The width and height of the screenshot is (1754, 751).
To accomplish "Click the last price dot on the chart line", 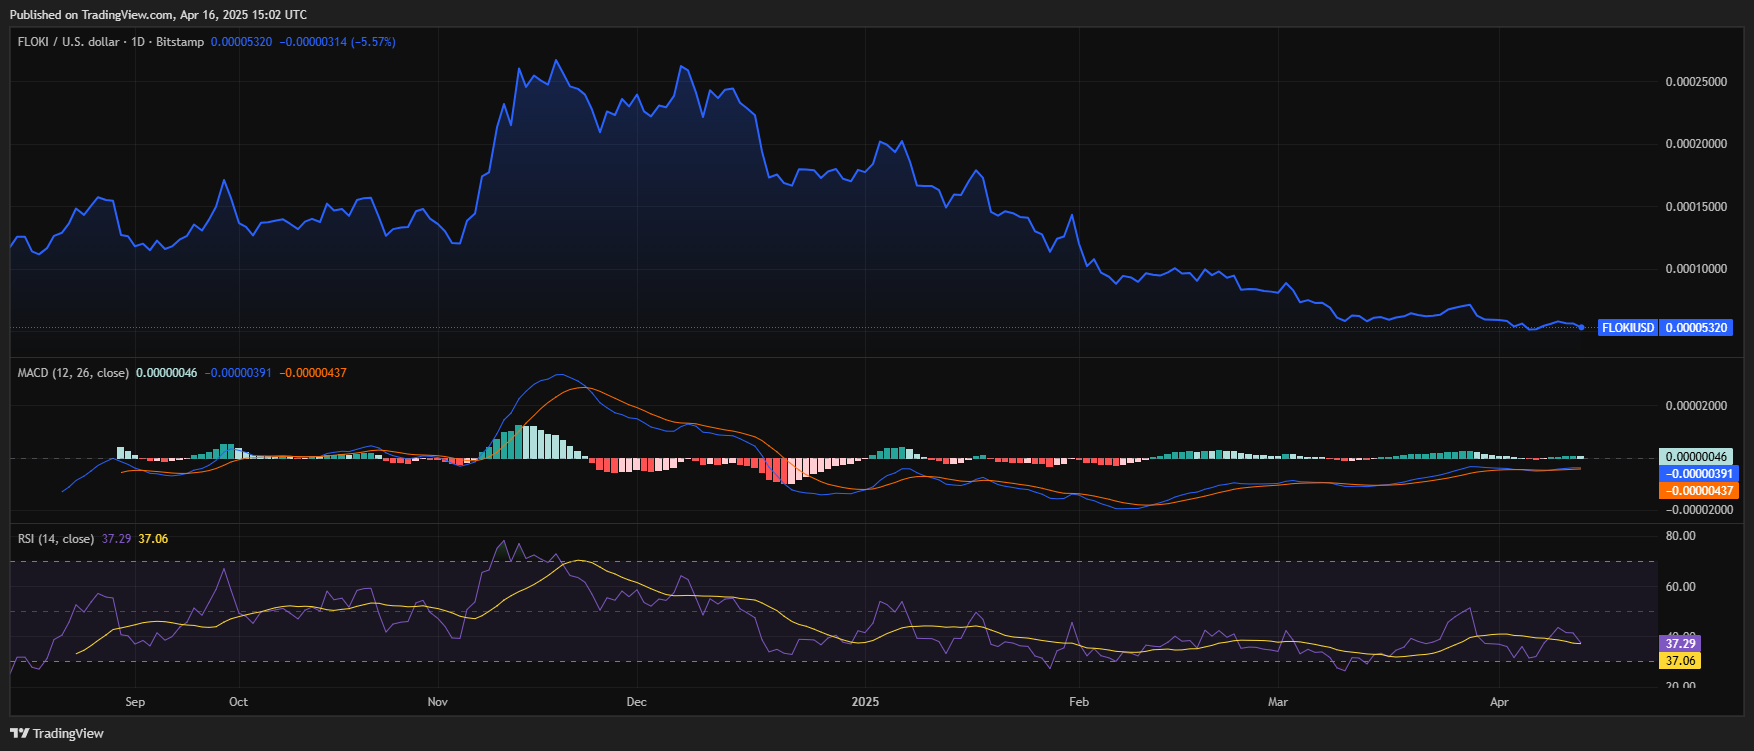I will (x=1581, y=327).
